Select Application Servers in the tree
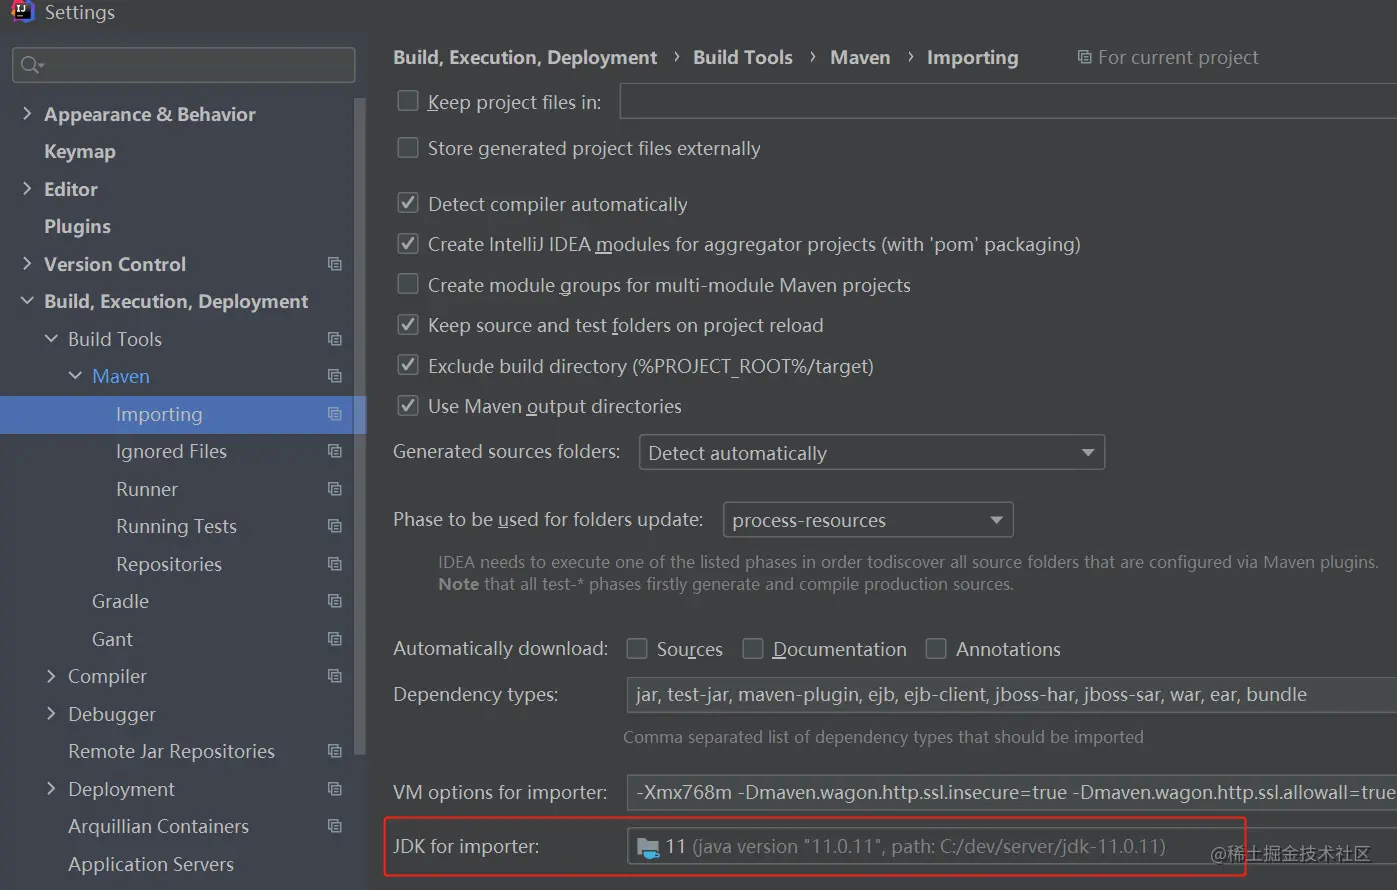 click(151, 864)
